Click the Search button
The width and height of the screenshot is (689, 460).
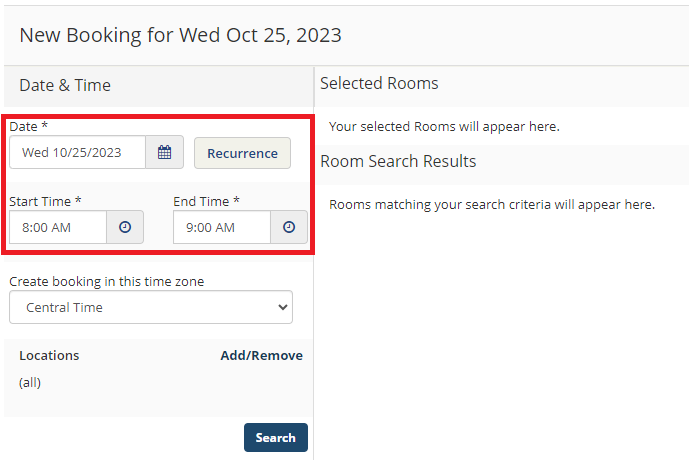[x=276, y=438]
